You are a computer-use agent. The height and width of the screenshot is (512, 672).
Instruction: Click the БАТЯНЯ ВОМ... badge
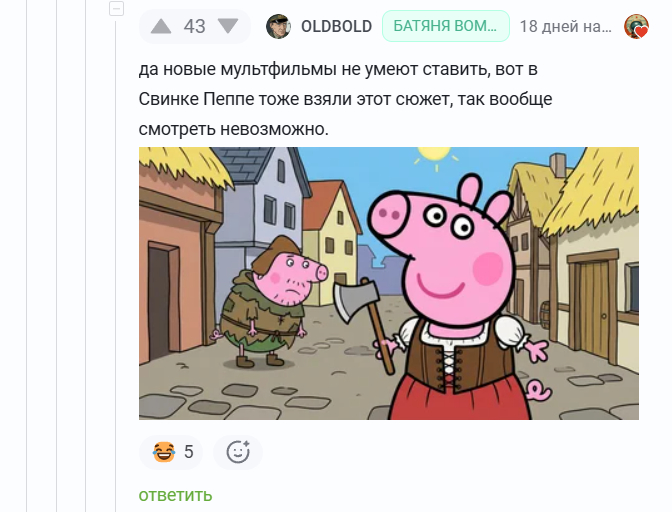446,26
